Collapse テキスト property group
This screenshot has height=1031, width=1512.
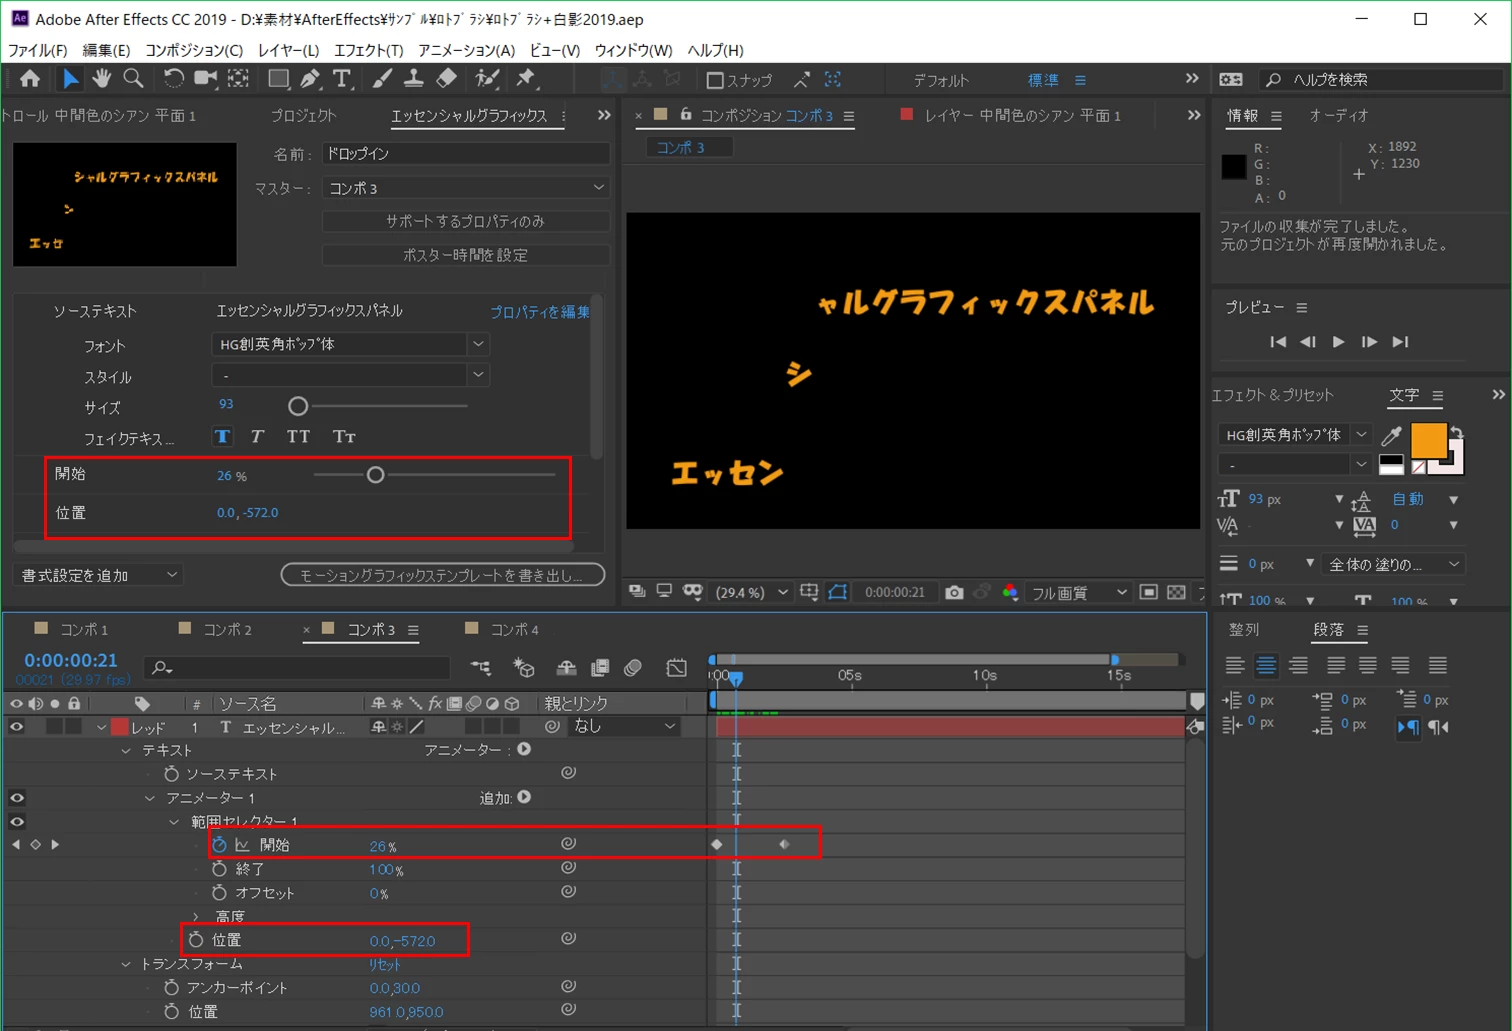(x=125, y=750)
